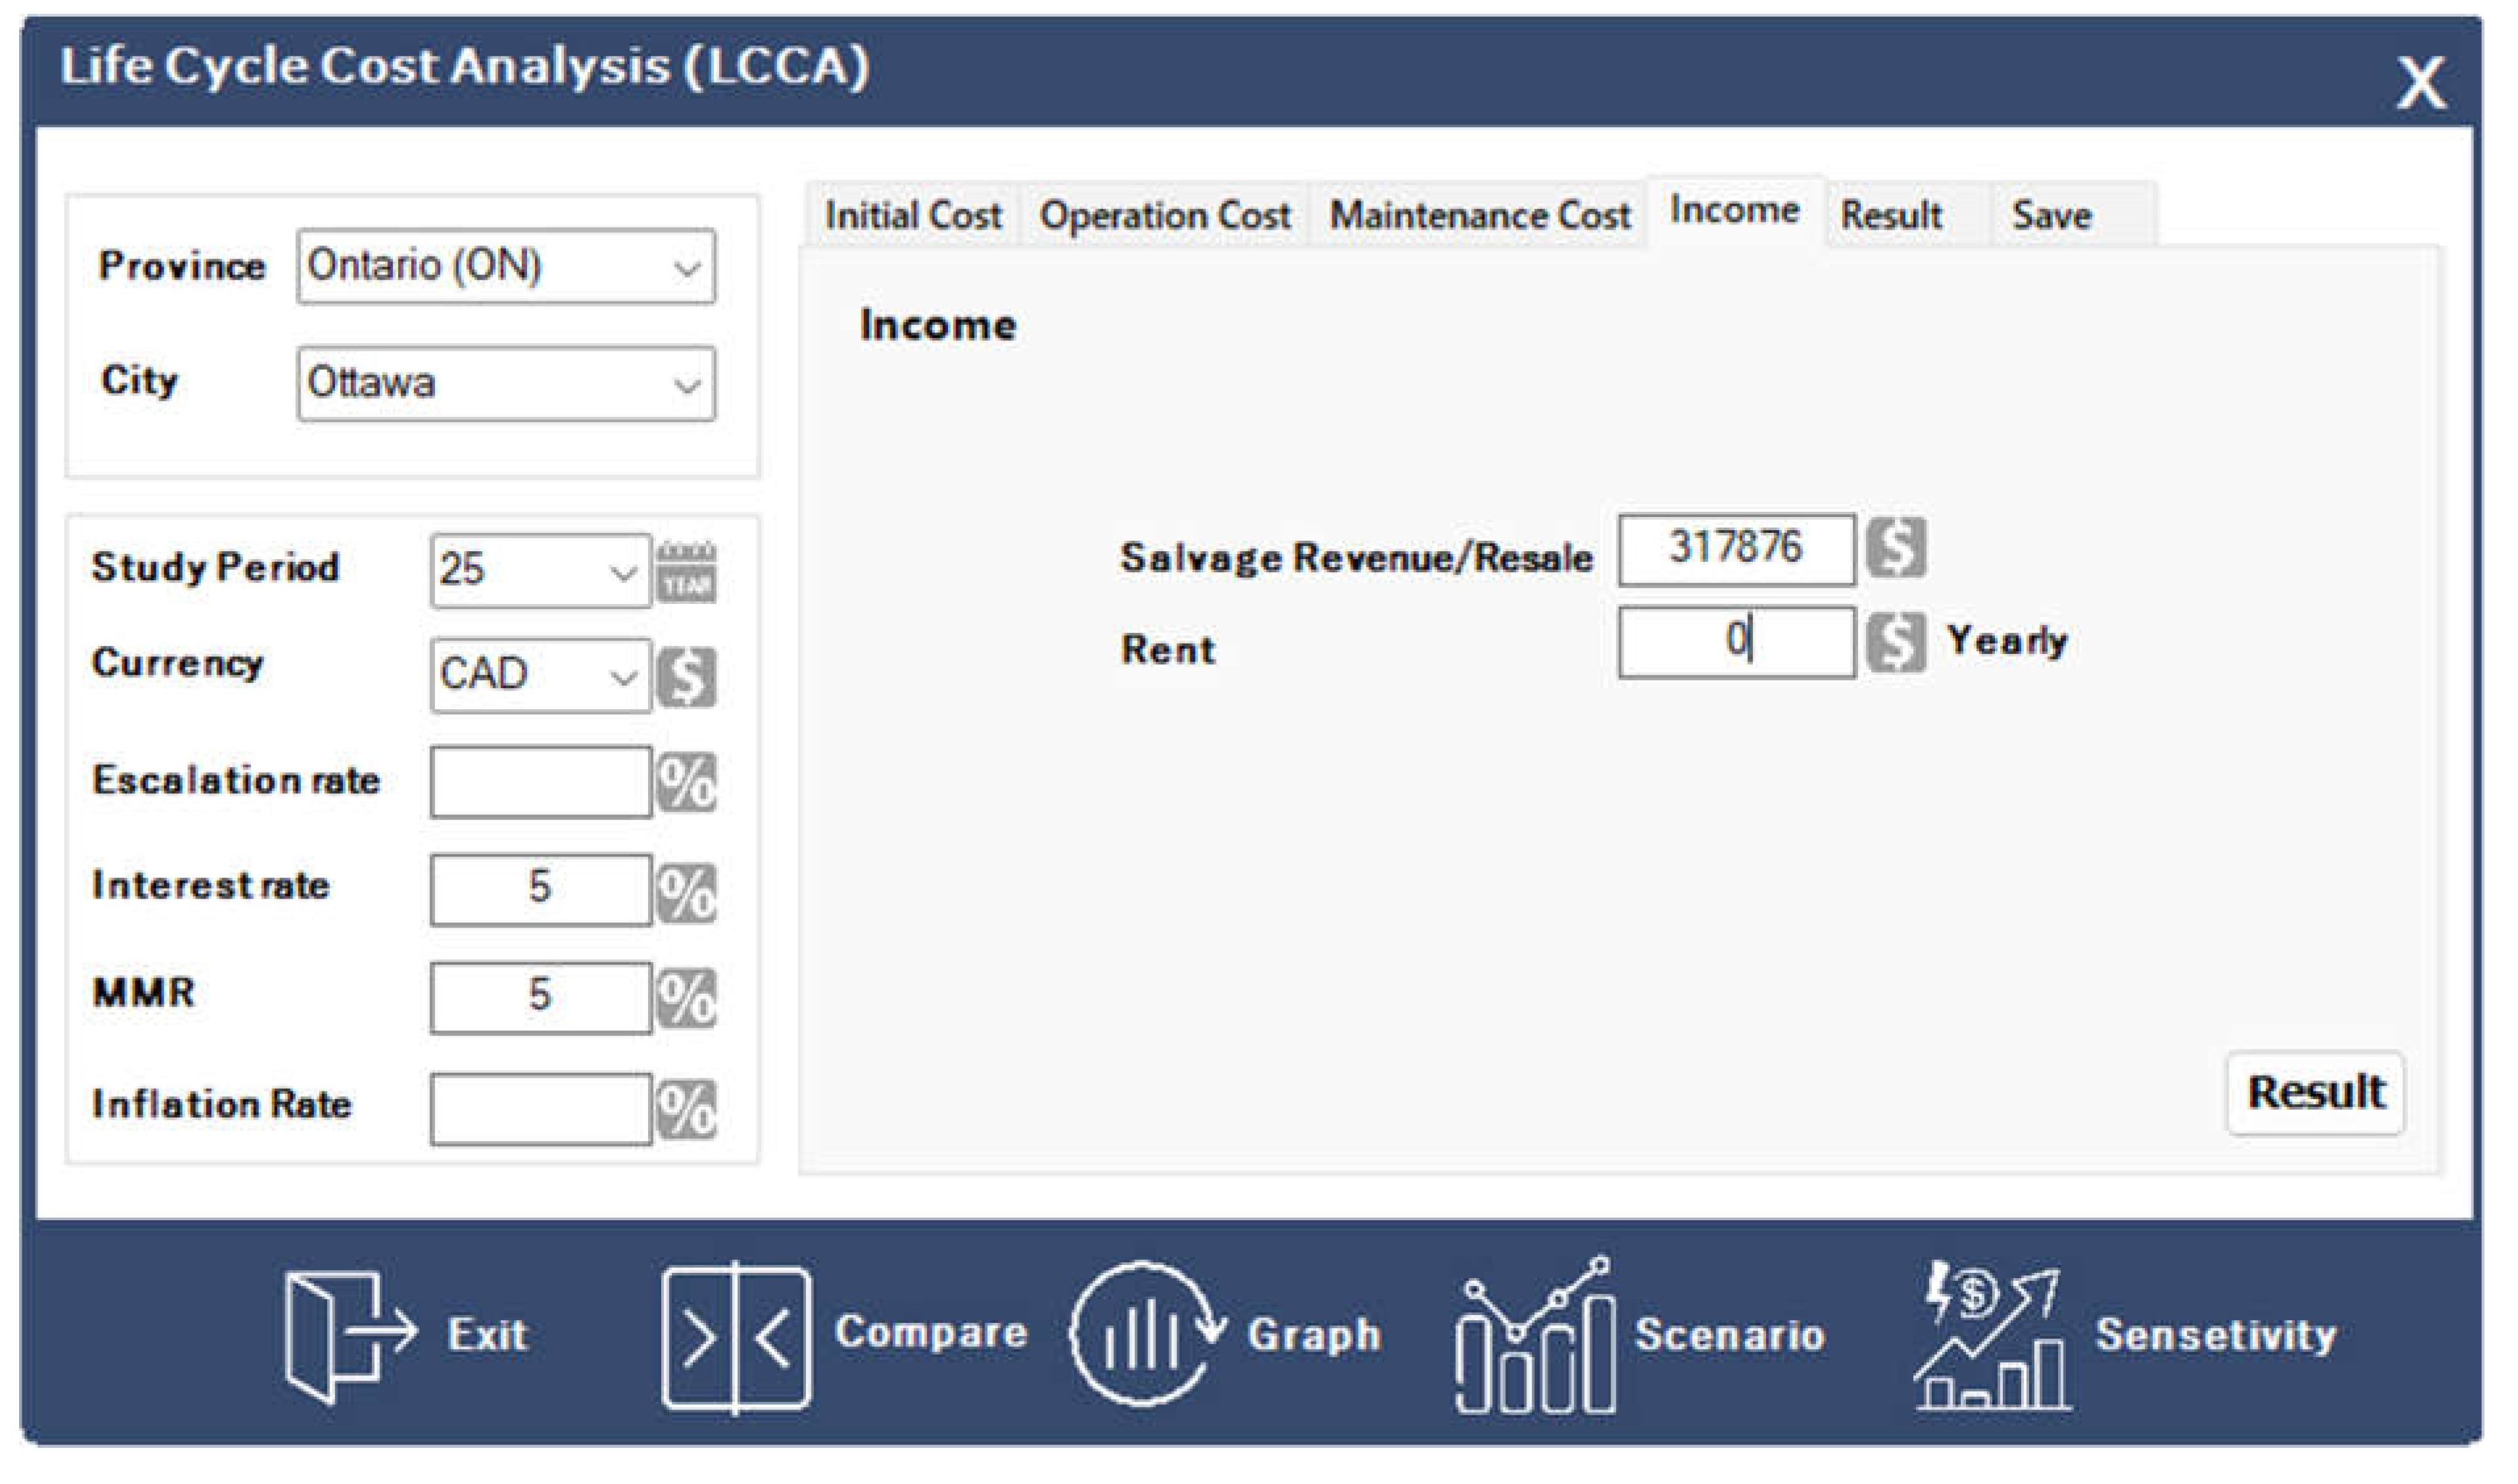Open the Maintenance Cost tab
The height and width of the screenshot is (1484, 2518).
coord(1479,216)
